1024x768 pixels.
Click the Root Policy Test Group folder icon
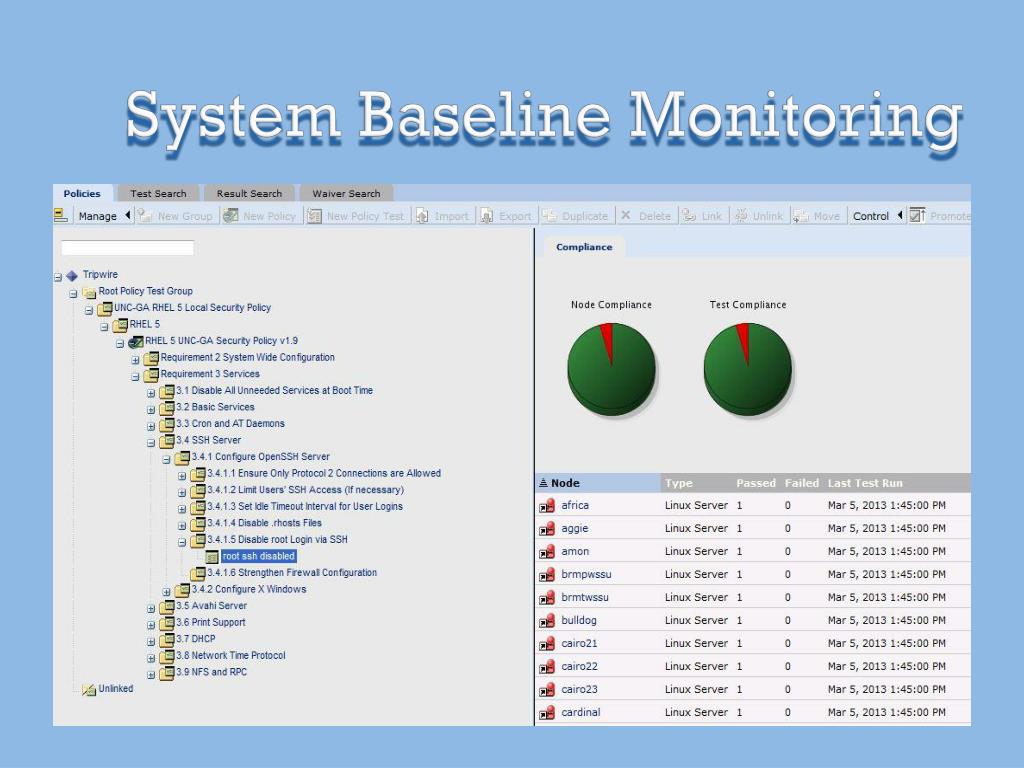[89, 292]
